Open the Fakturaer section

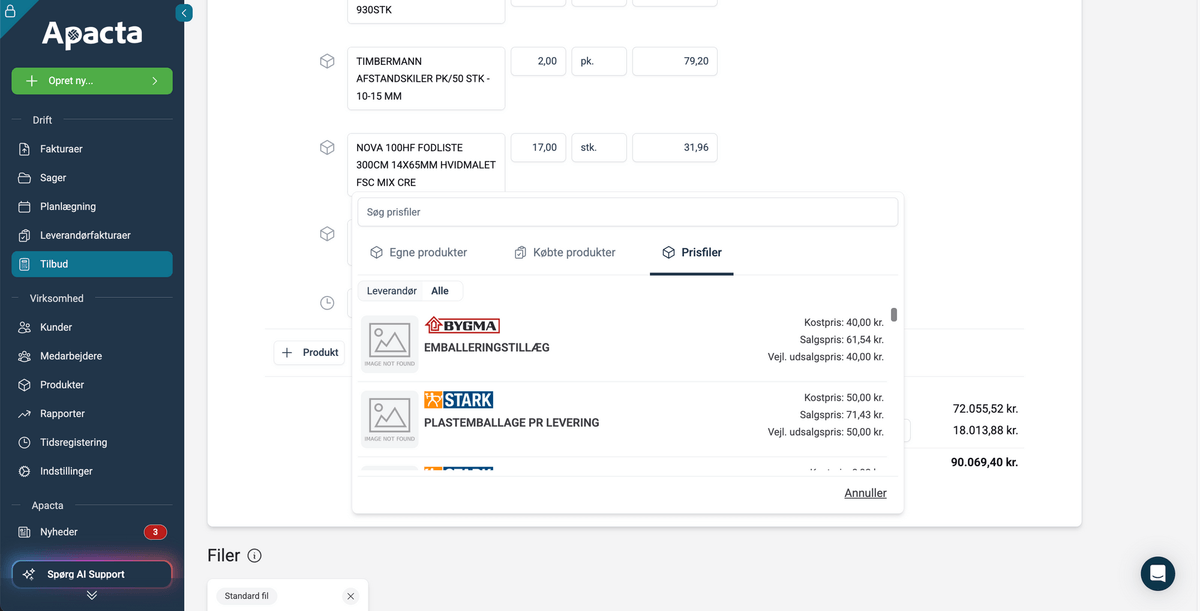[61, 149]
